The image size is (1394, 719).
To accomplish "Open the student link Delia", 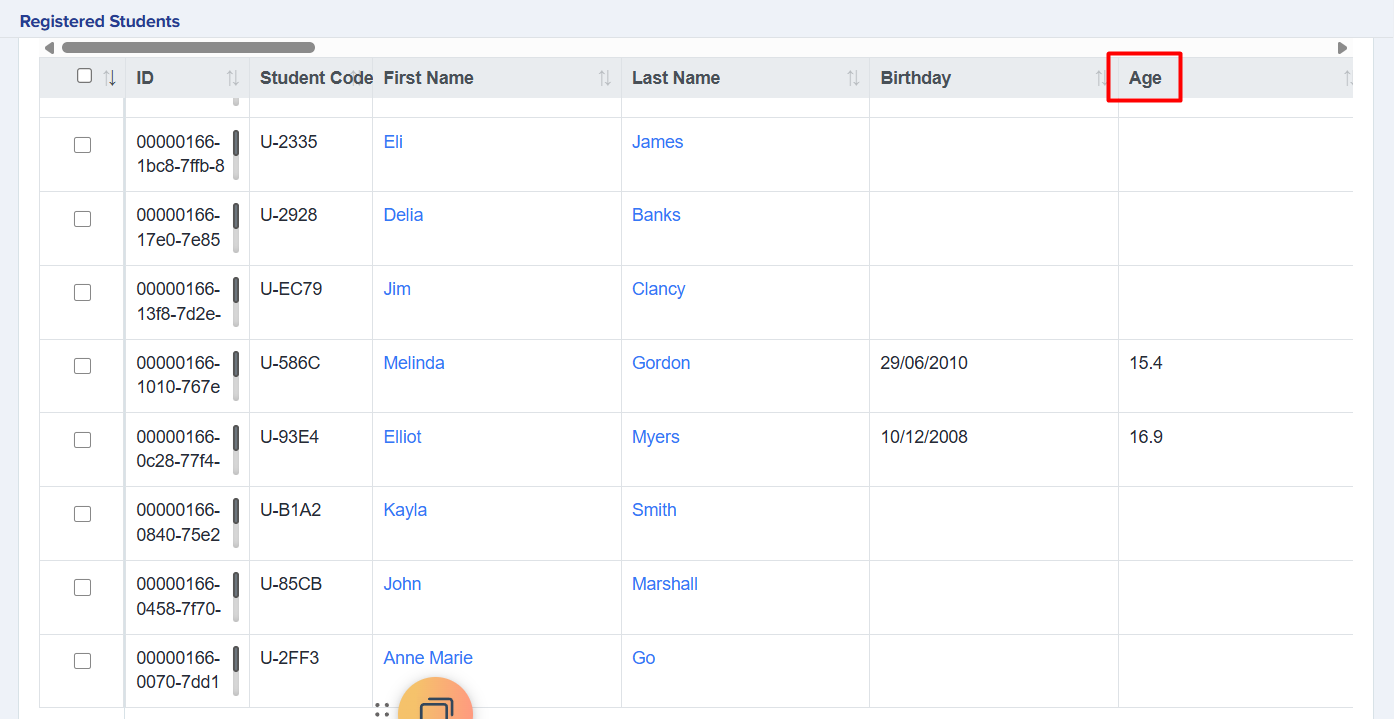I will tap(403, 215).
